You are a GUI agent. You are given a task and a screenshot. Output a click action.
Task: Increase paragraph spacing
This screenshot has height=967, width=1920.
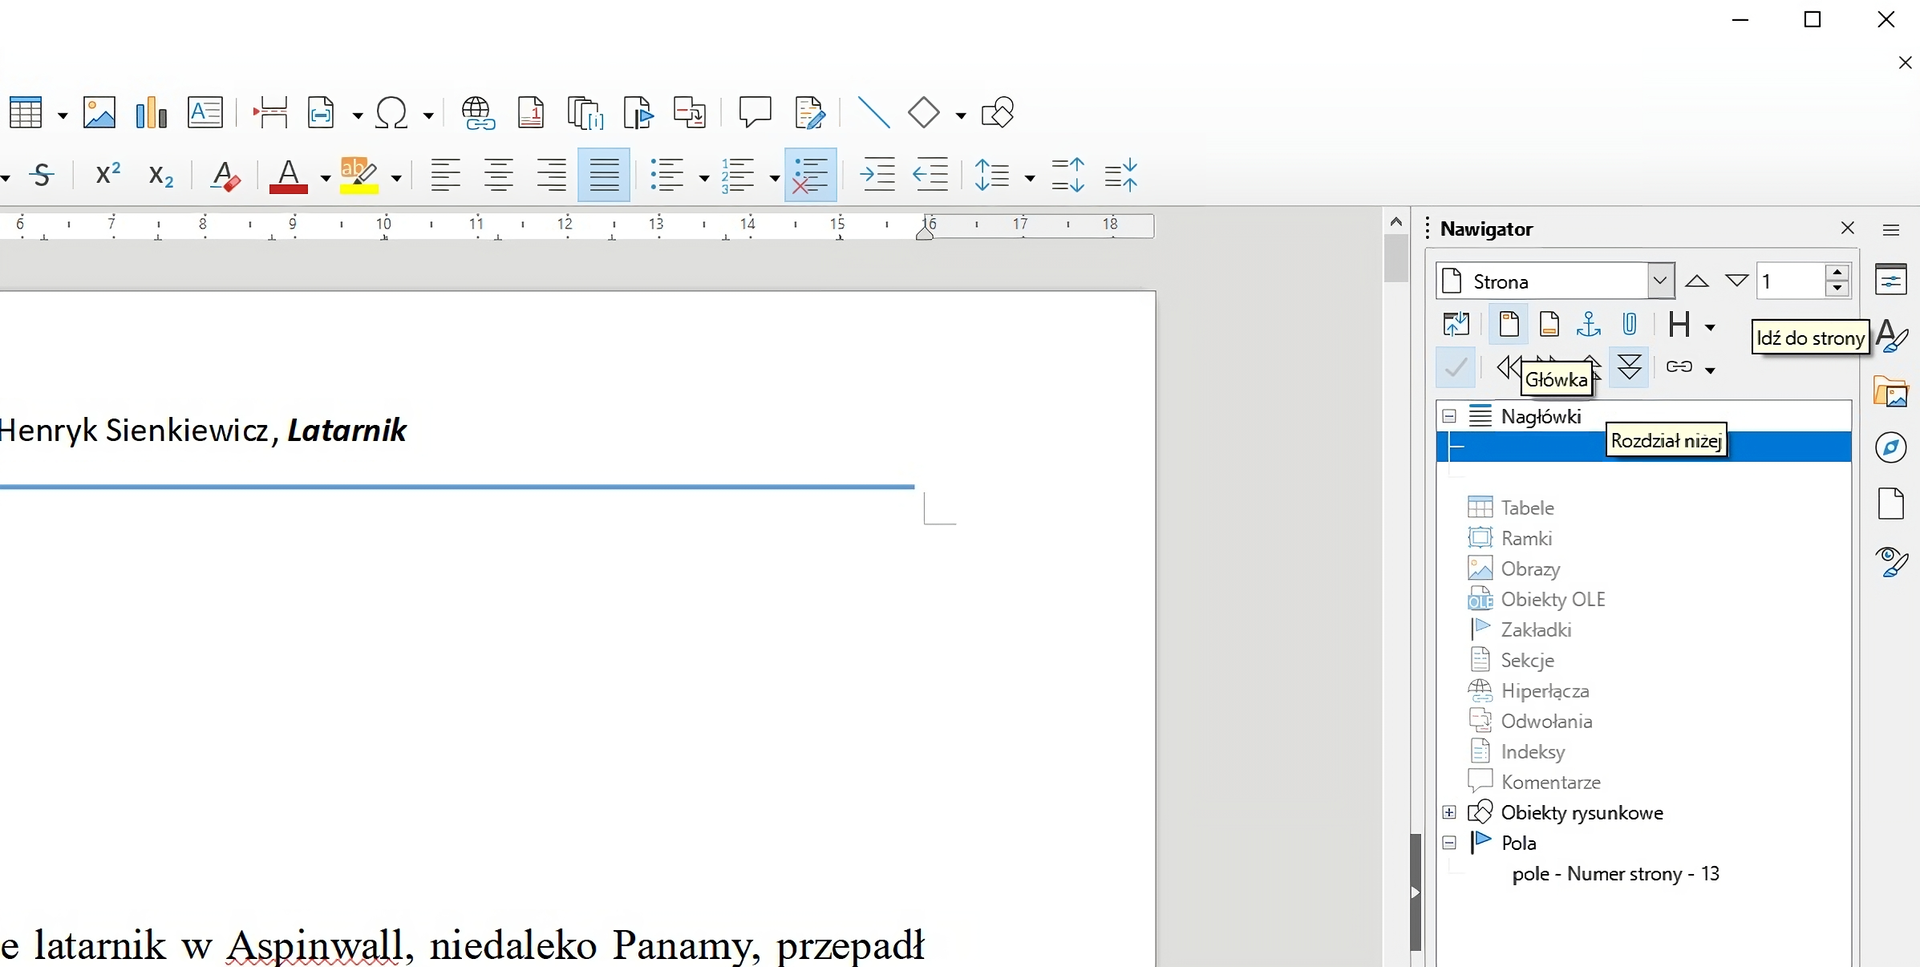pyautogui.click(x=1068, y=176)
